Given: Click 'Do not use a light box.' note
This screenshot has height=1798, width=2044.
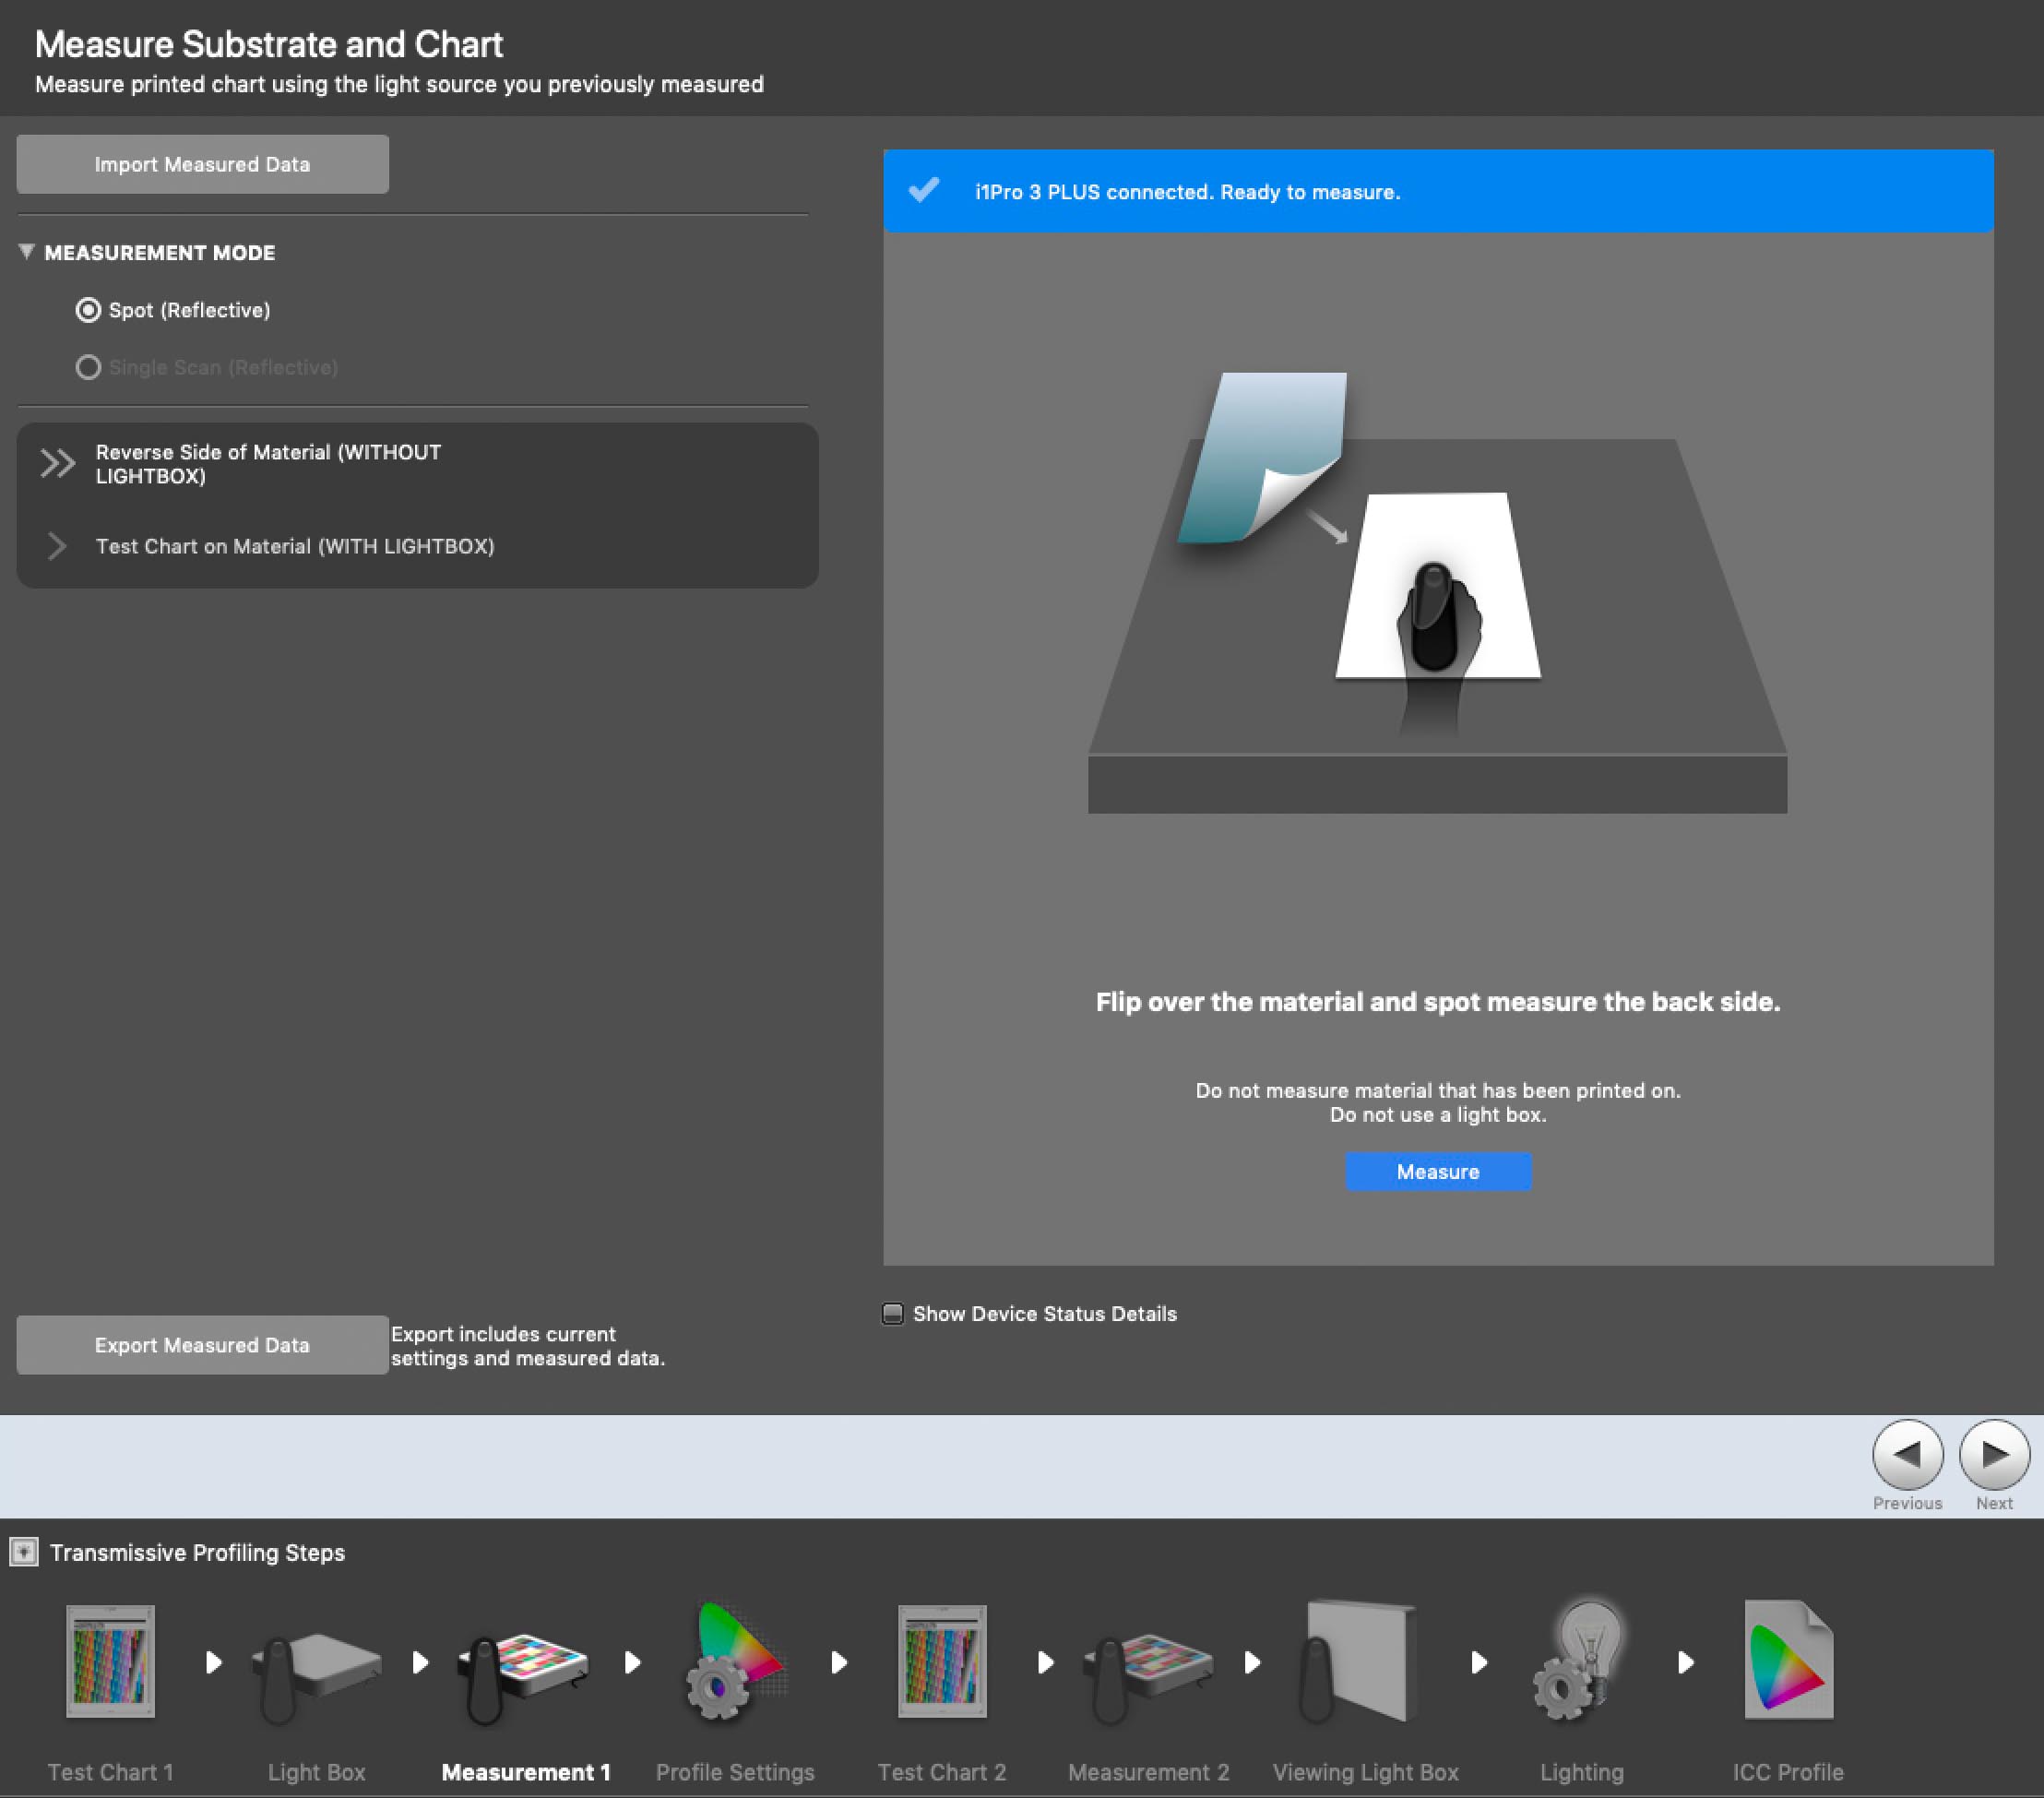Looking at the screenshot, I should click(x=1438, y=1114).
